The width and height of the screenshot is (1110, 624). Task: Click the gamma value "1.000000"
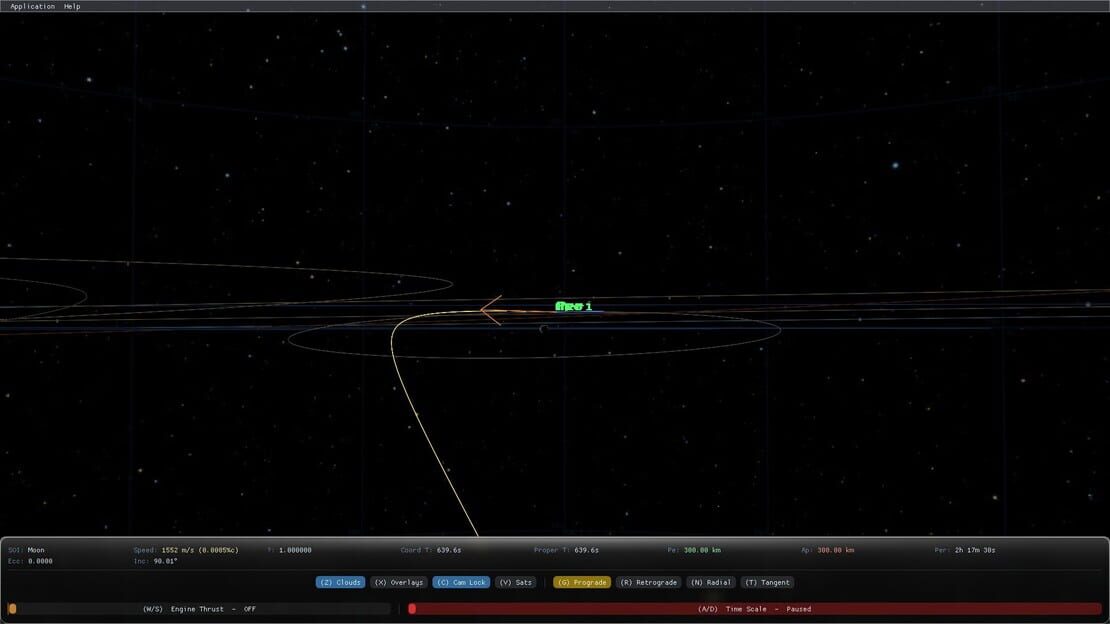coord(295,550)
